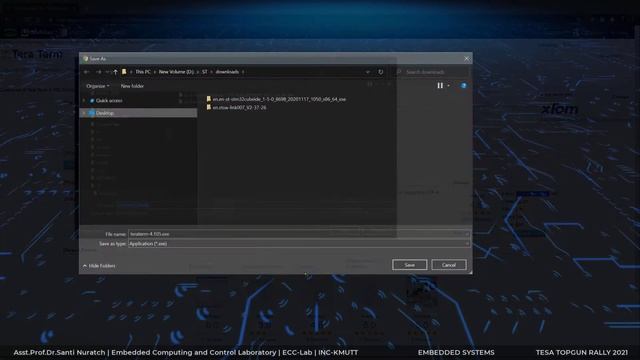The height and width of the screenshot is (360, 640).
Task: Expand the Quick access tree node
Action: pos(84,100)
